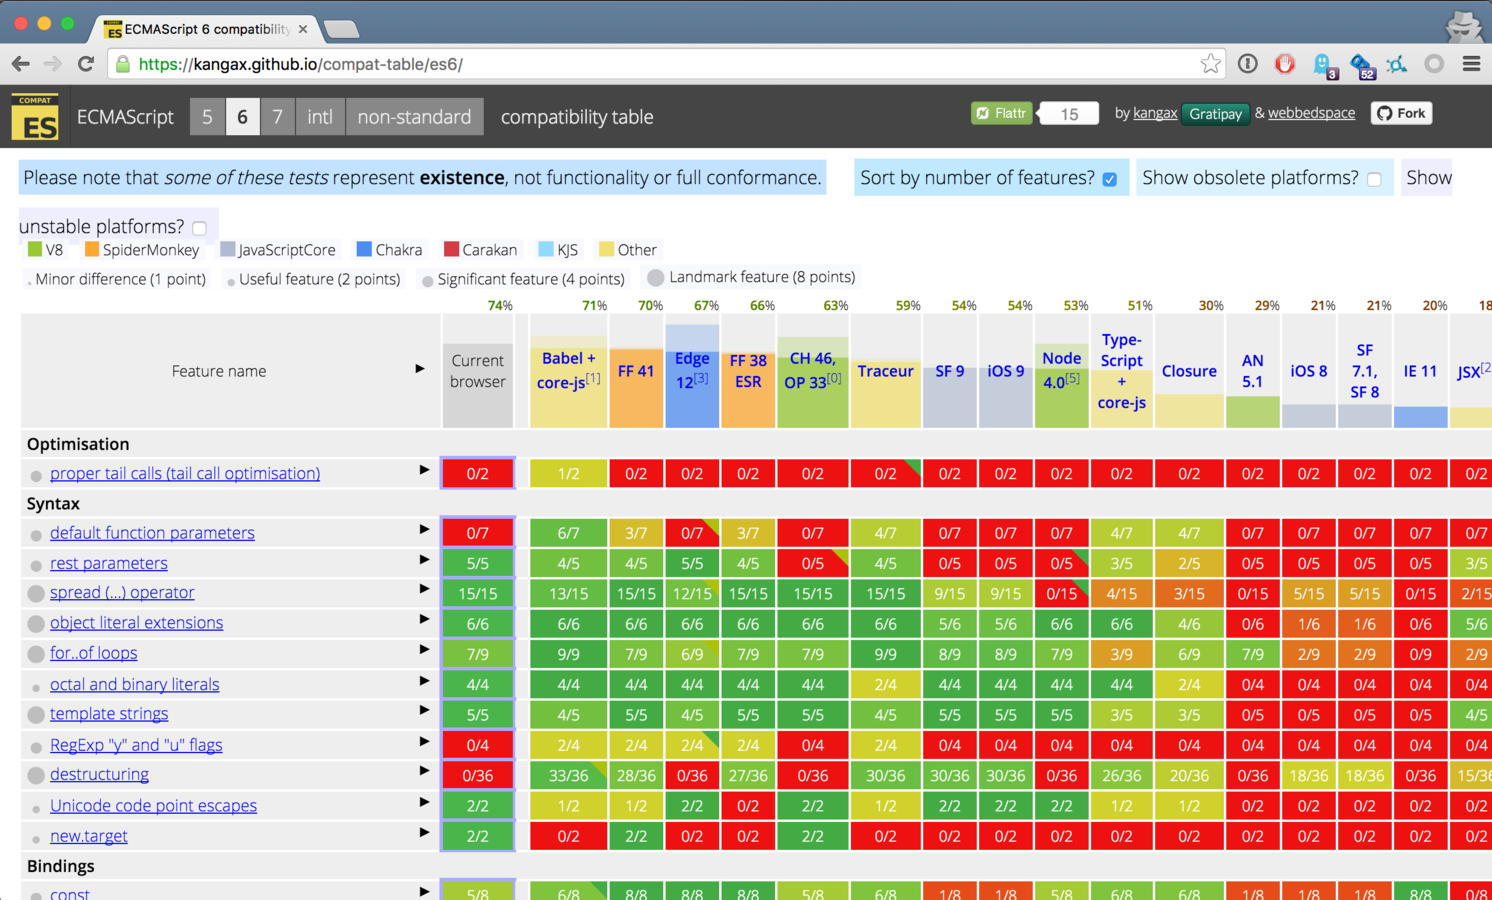Click the Edge 12 column header
The image size is (1492, 900).
click(x=692, y=371)
